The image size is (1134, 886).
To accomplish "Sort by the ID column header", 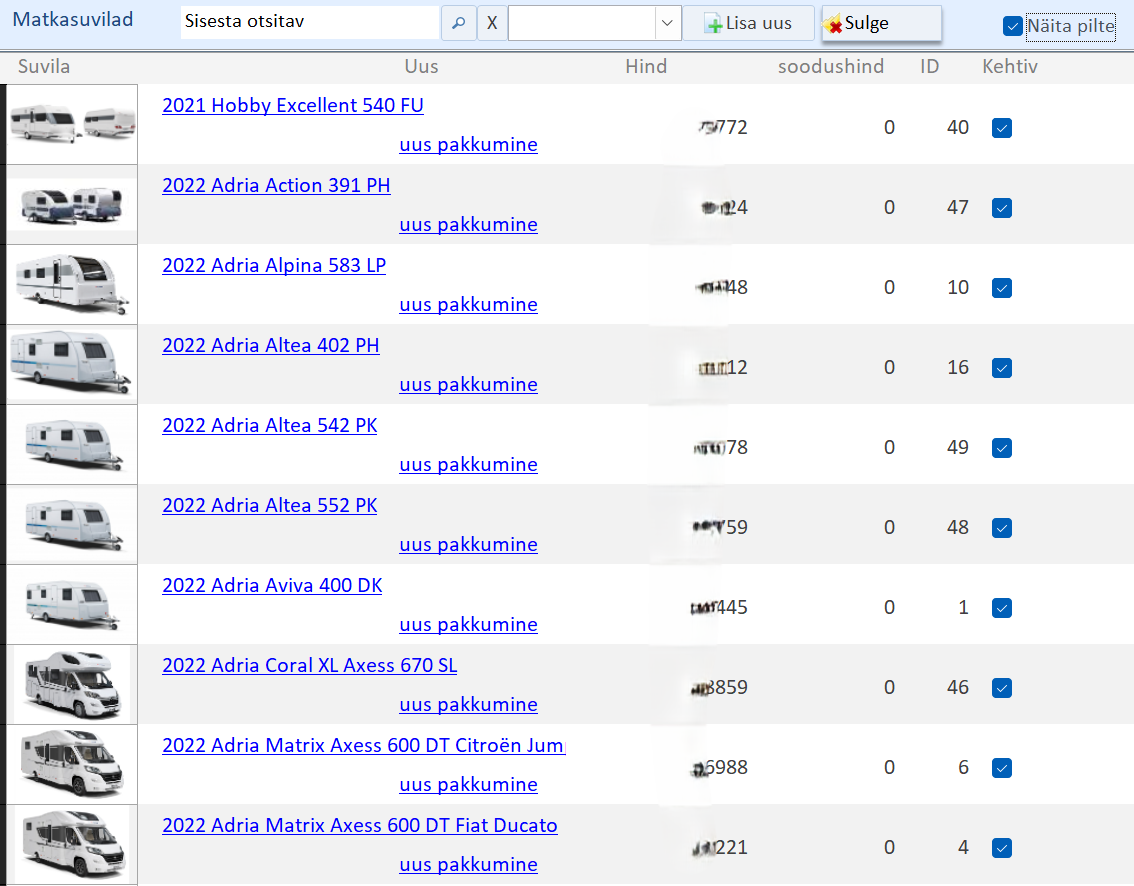I will (929, 67).
